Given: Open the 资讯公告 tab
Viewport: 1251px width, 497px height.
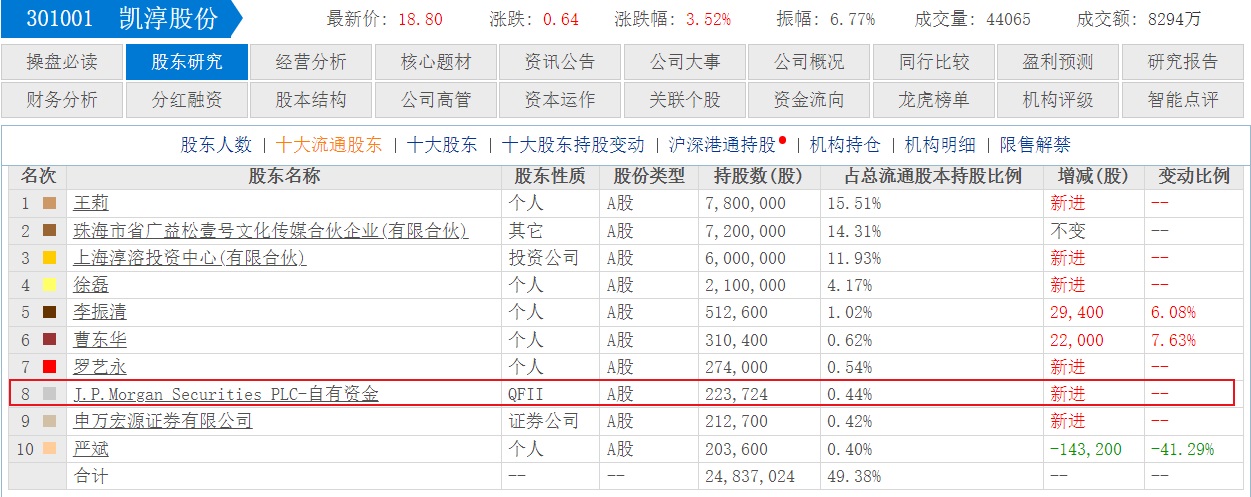Looking at the screenshot, I should click(560, 62).
